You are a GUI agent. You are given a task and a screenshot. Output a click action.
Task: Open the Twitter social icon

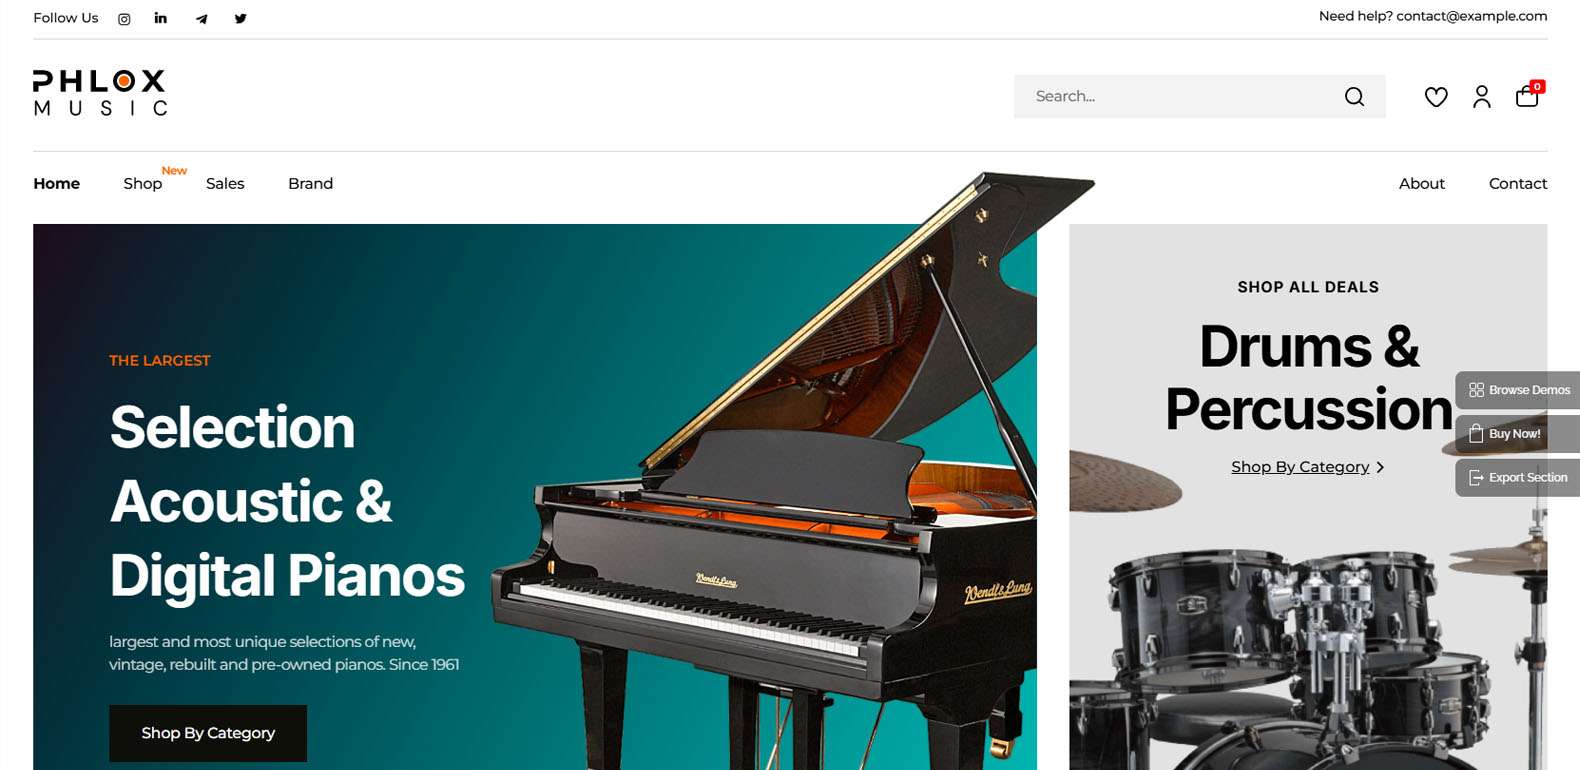(240, 19)
